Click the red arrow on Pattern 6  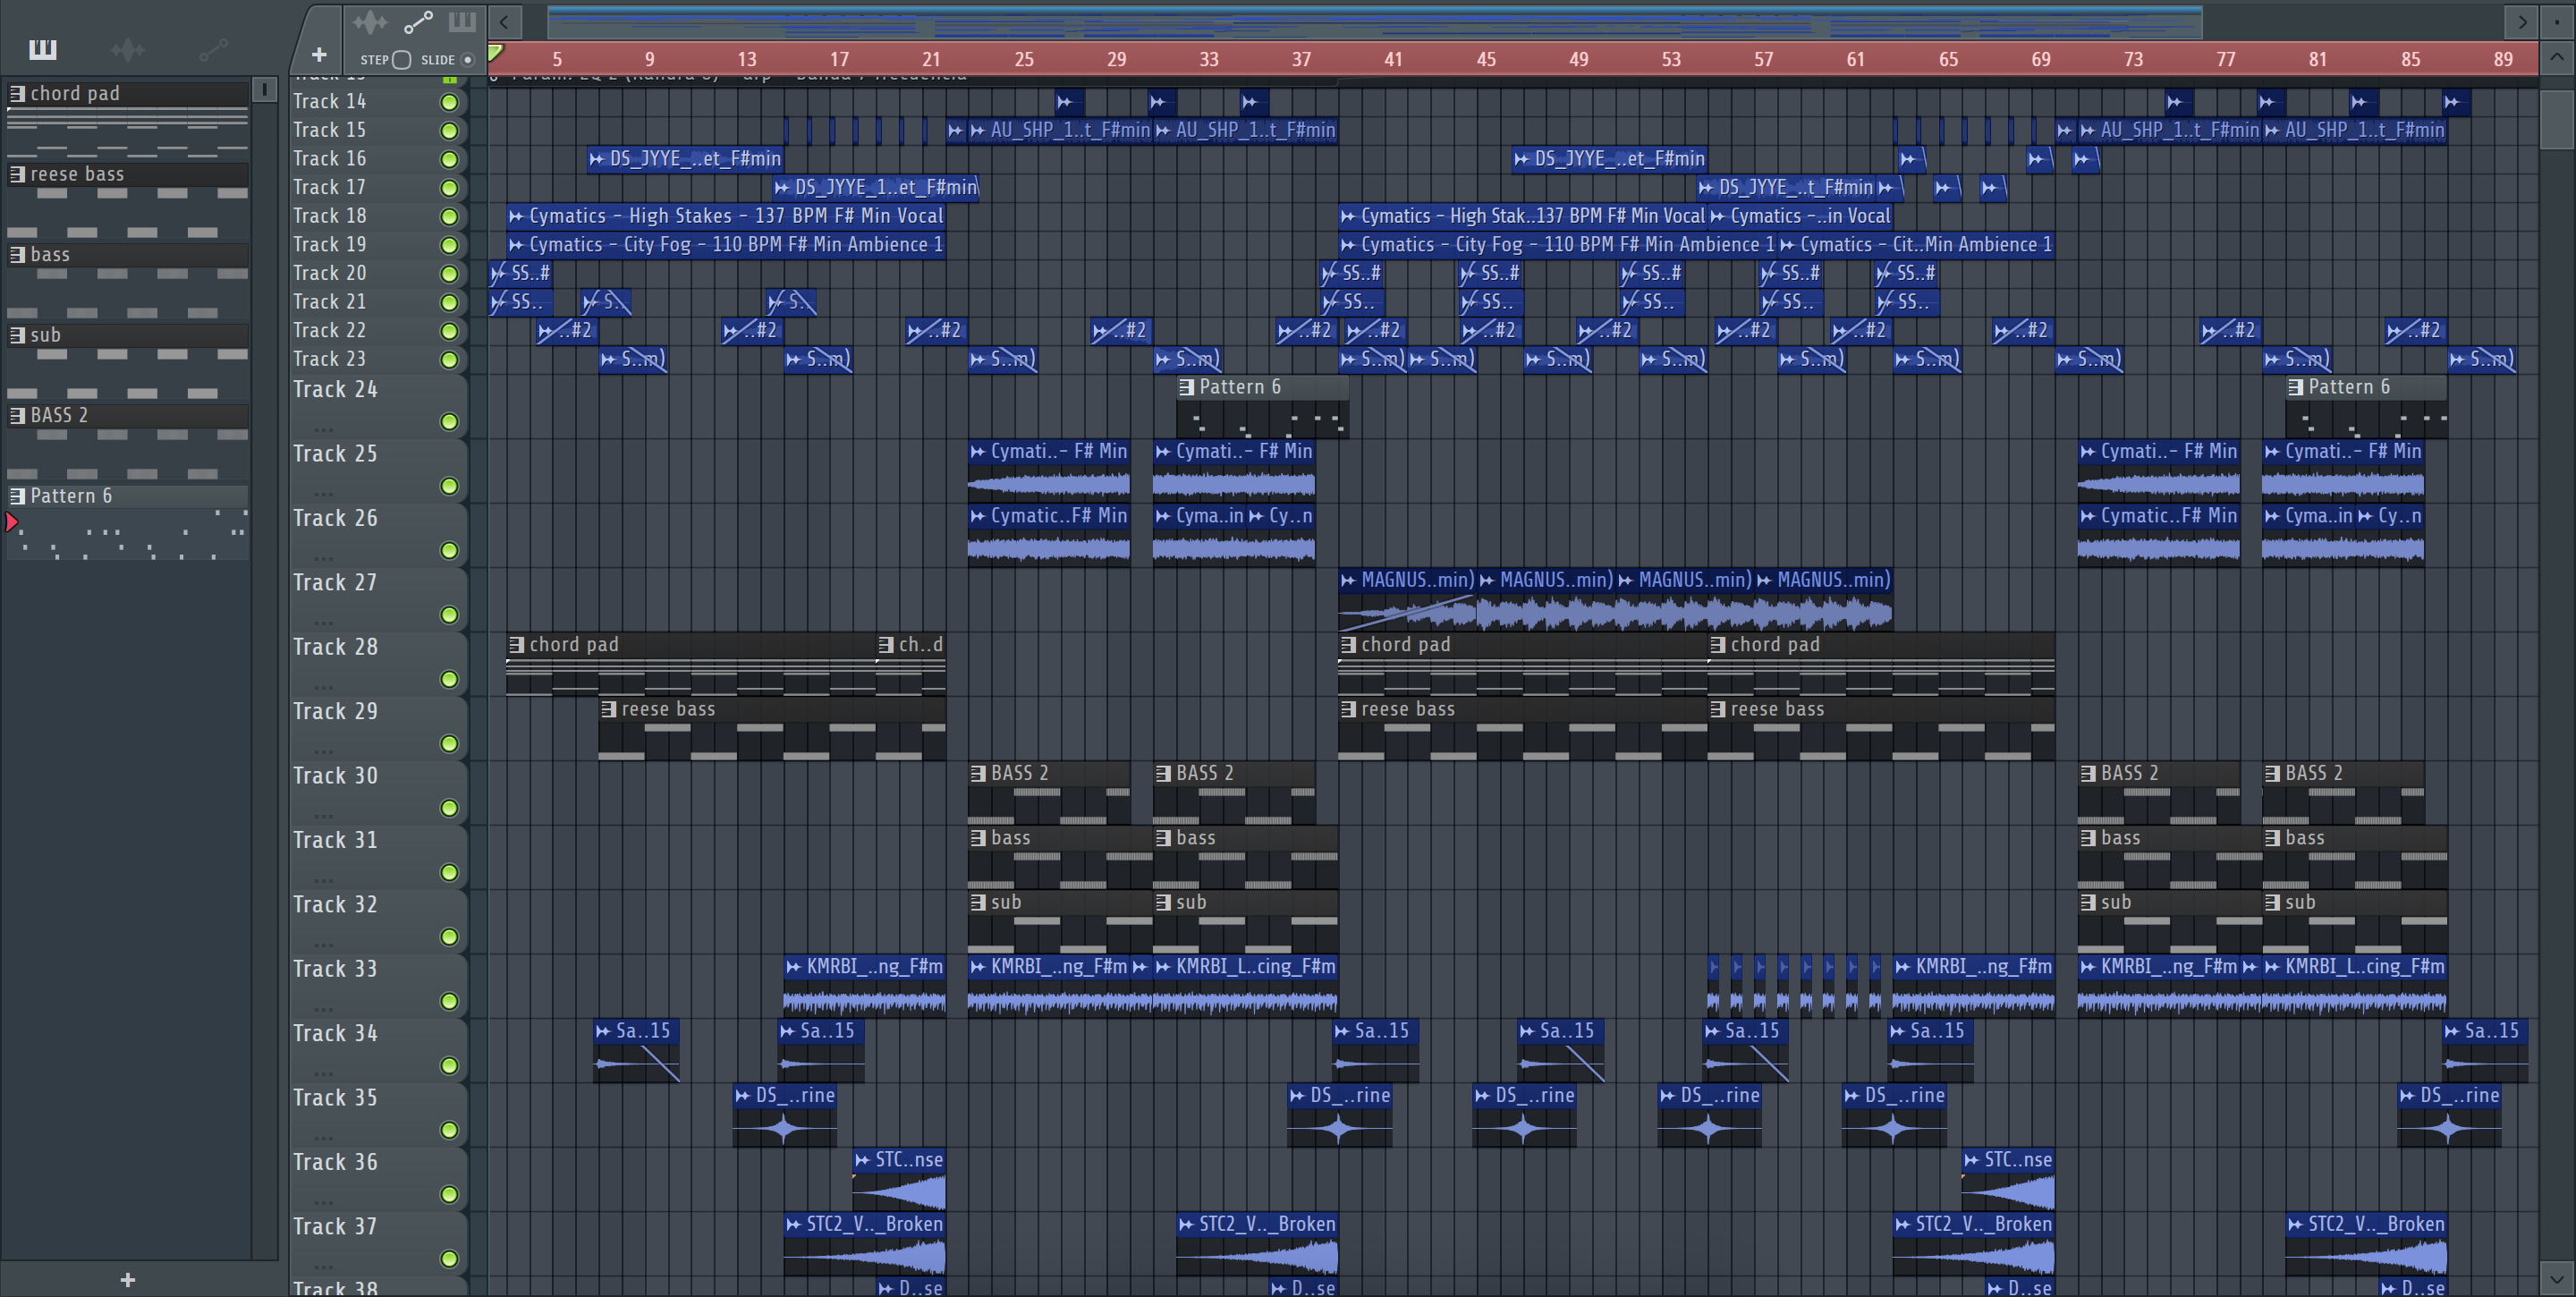(x=12, y=522)
